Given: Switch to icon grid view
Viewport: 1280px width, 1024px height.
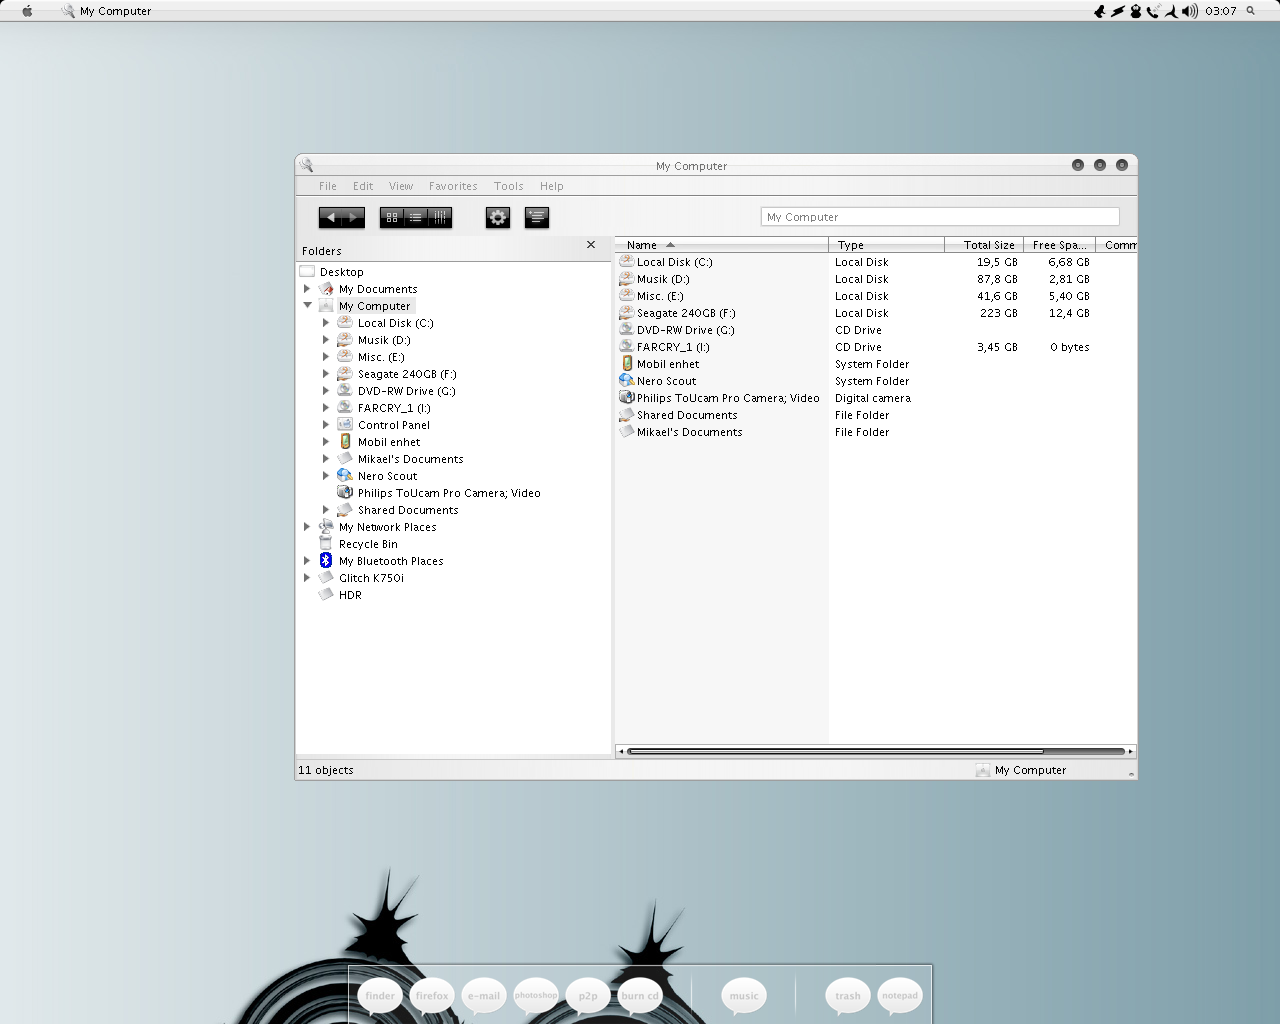Looking at the screenshot, I should [x=392, y=217].
